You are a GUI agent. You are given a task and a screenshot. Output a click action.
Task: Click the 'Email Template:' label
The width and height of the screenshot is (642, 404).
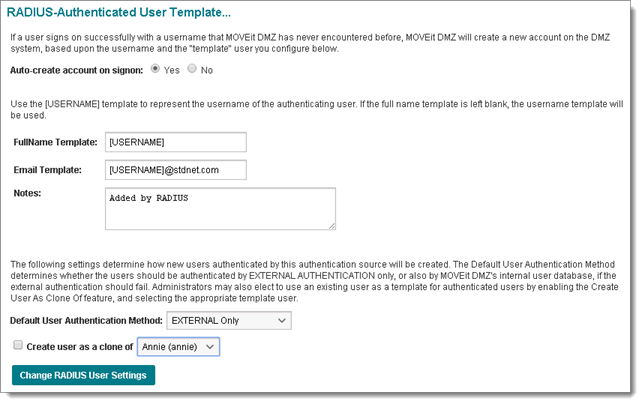click(48, 169)
